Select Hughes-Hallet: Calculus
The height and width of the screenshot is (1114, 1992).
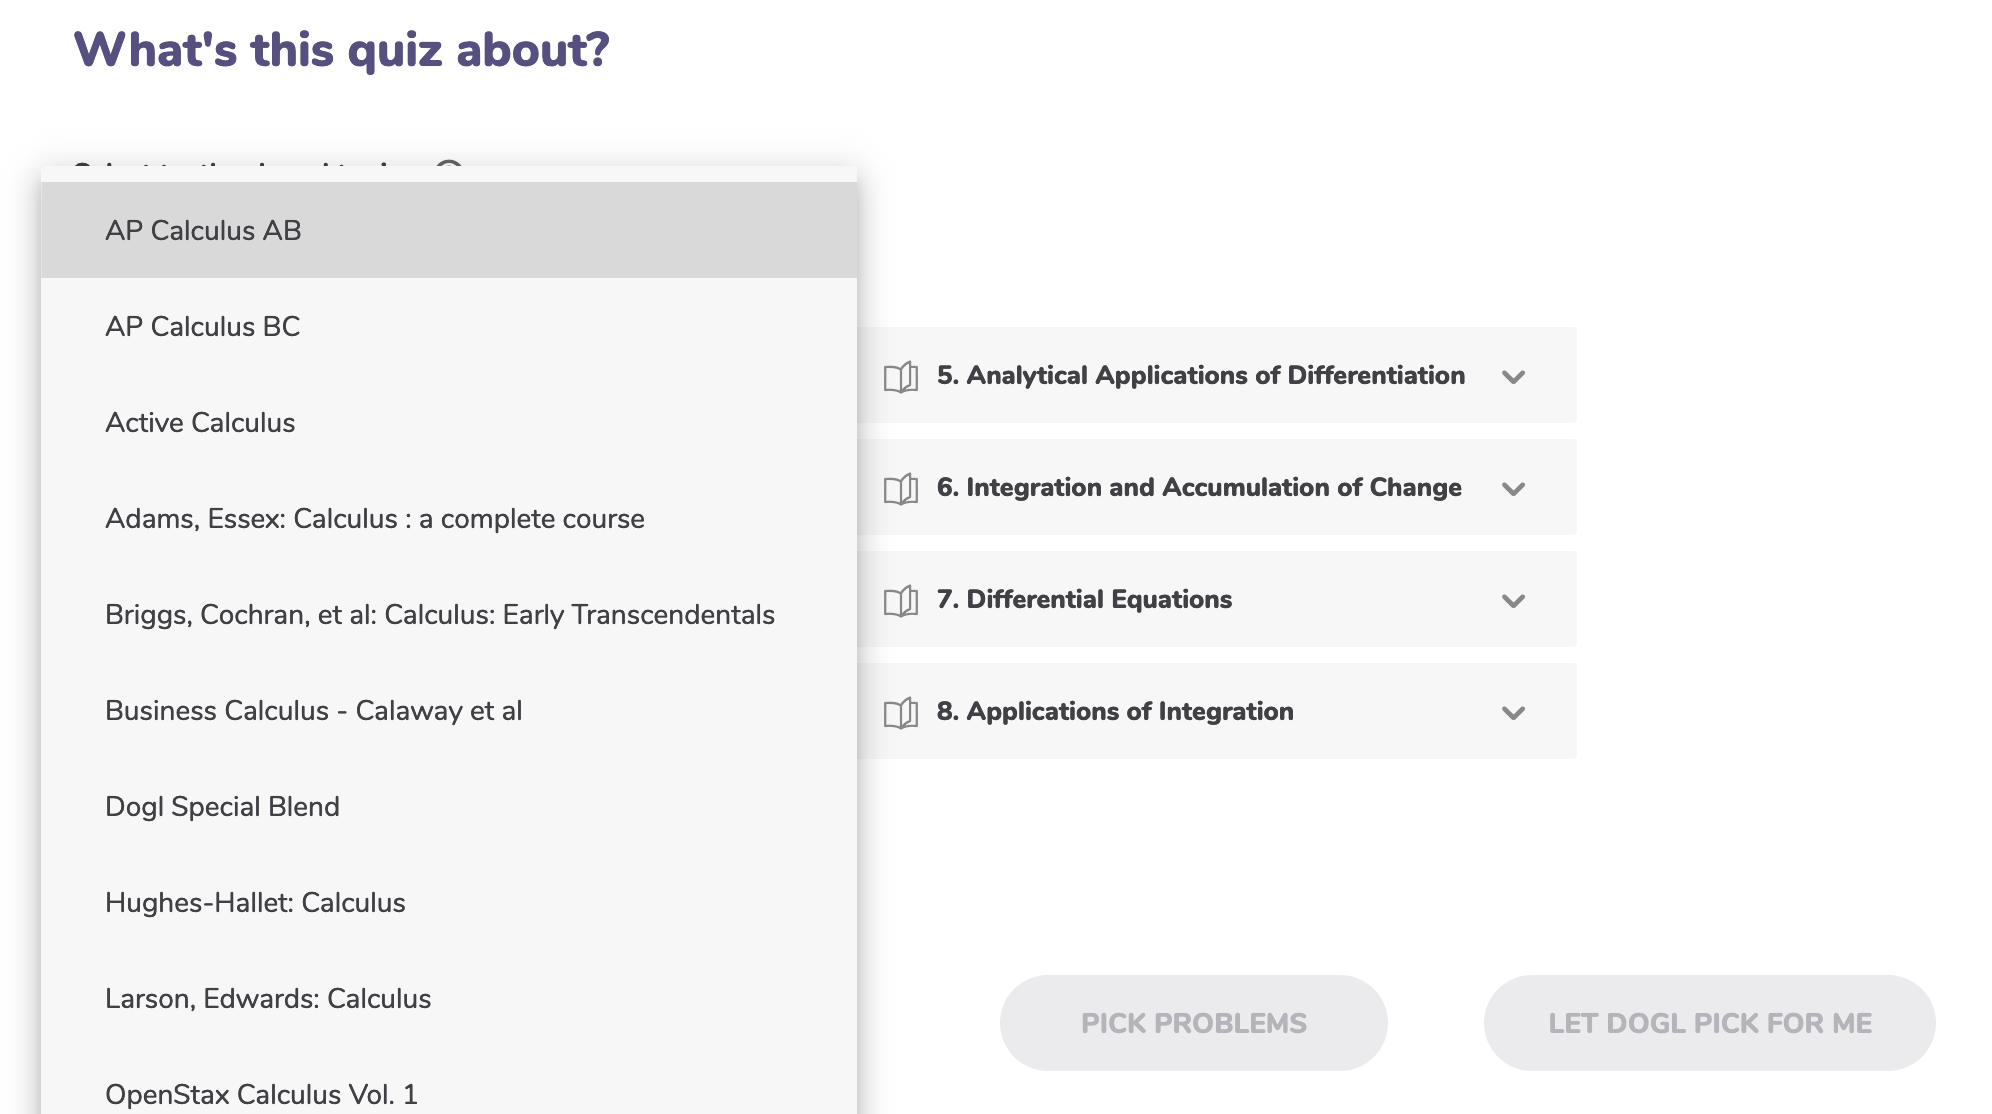pos(449,902)
